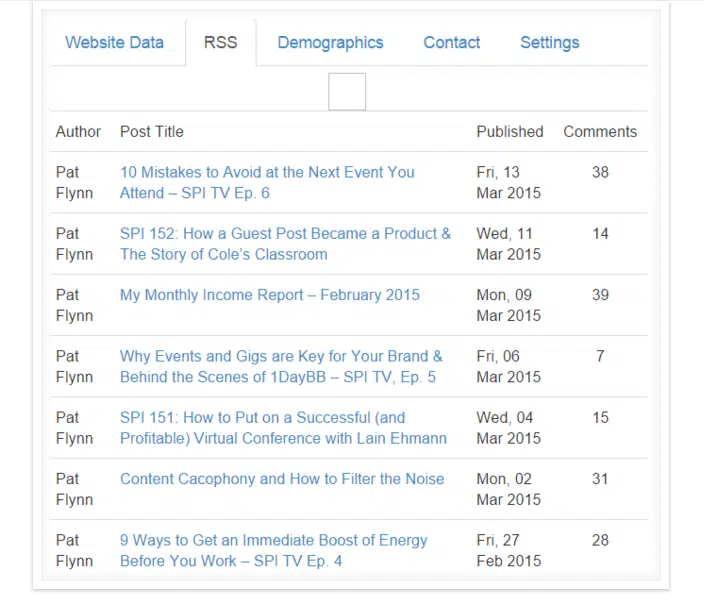
Task: Select the RSS tab
Action: click(x=220, y=43)
